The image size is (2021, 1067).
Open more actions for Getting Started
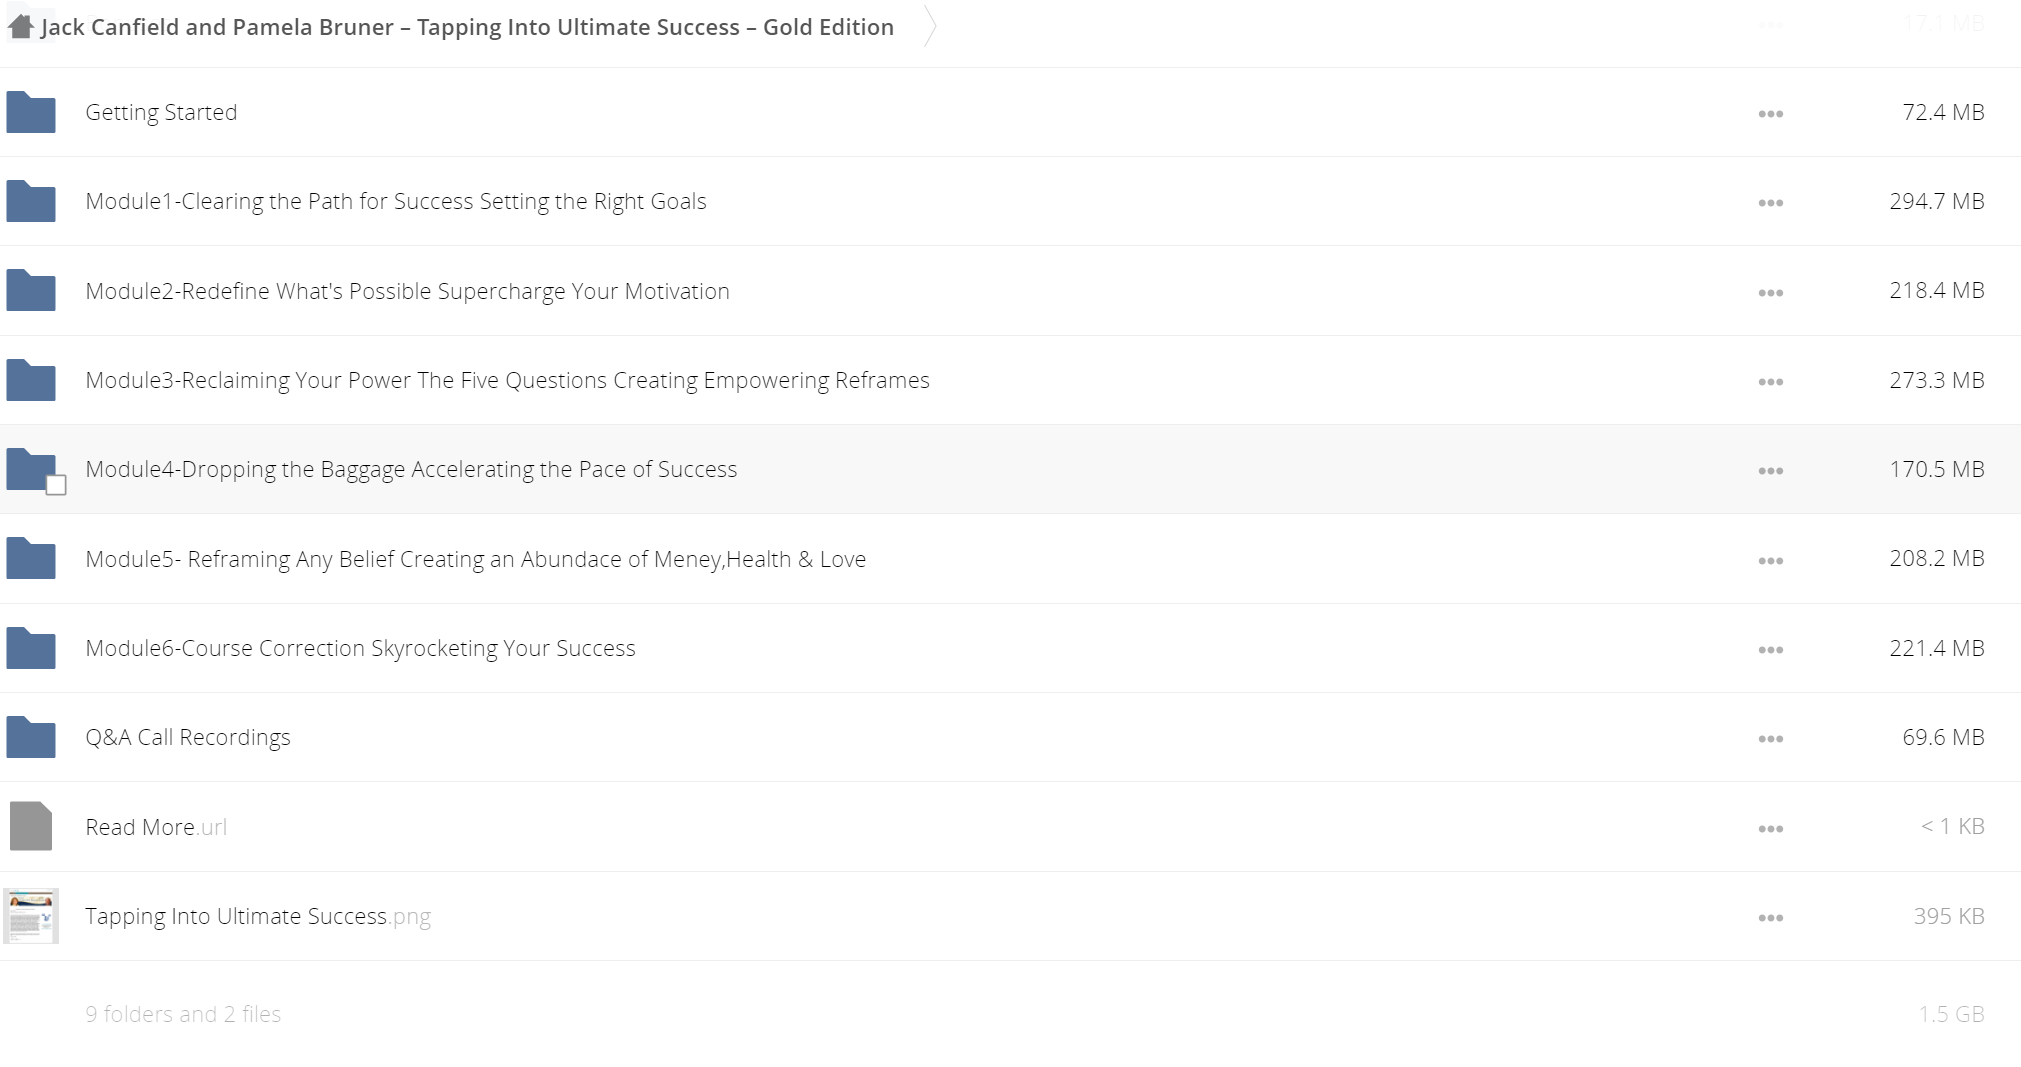(1770, 114)
